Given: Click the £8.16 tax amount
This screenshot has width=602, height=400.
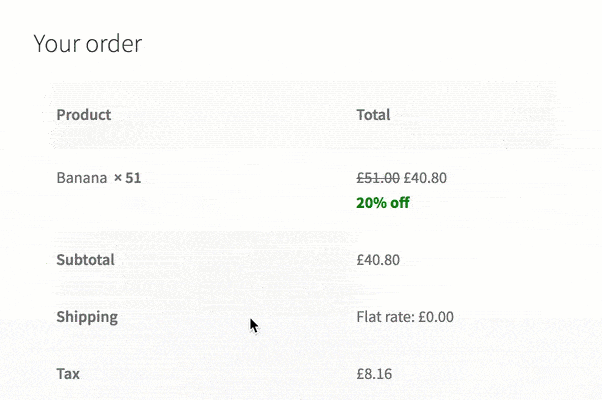Looking at the screenshot, I should [374, 374].
